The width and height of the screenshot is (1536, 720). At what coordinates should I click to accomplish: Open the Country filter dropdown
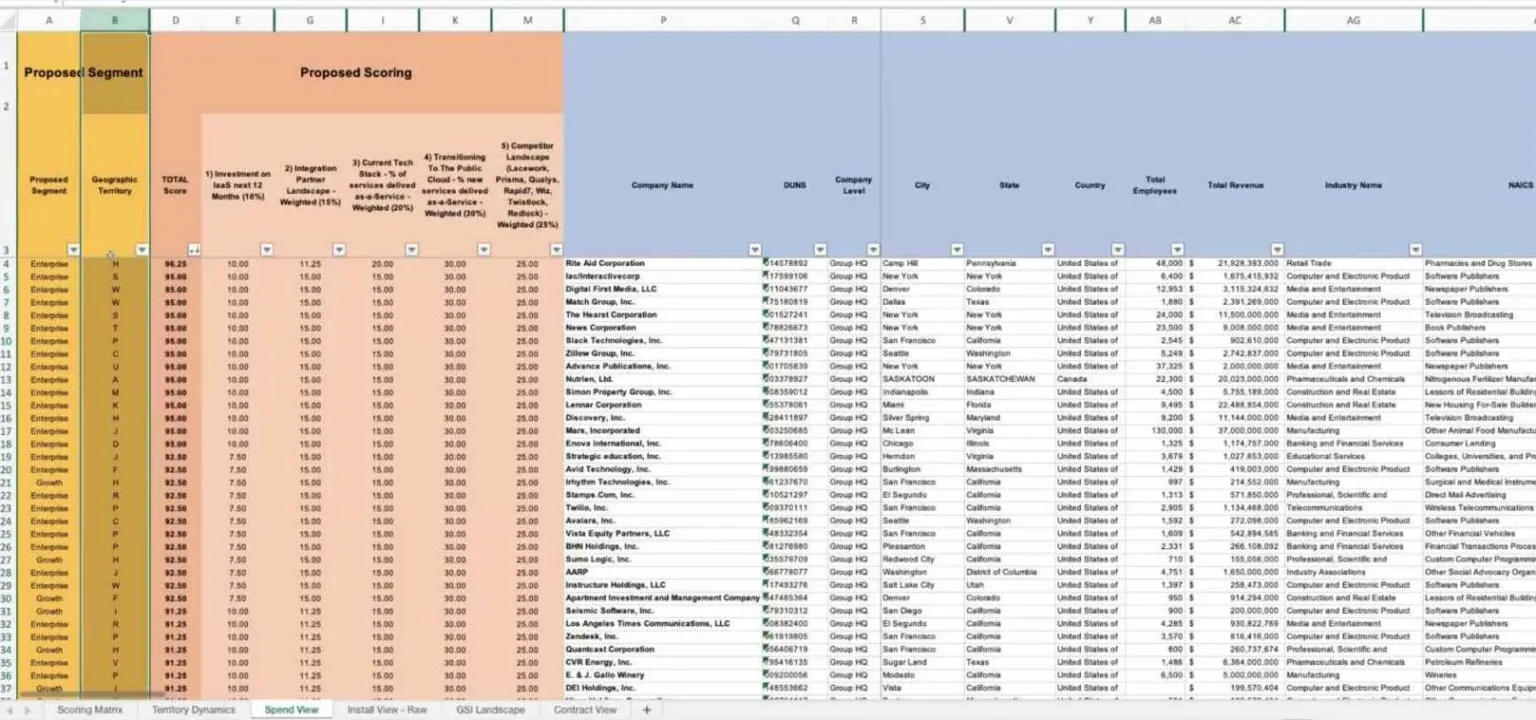tap(1117, 249)
